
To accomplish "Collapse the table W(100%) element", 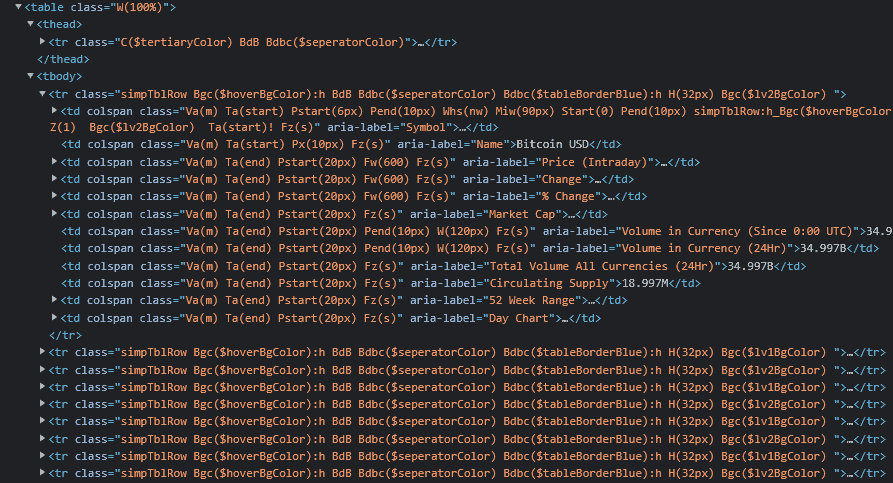I will click(x=19, y=7).
